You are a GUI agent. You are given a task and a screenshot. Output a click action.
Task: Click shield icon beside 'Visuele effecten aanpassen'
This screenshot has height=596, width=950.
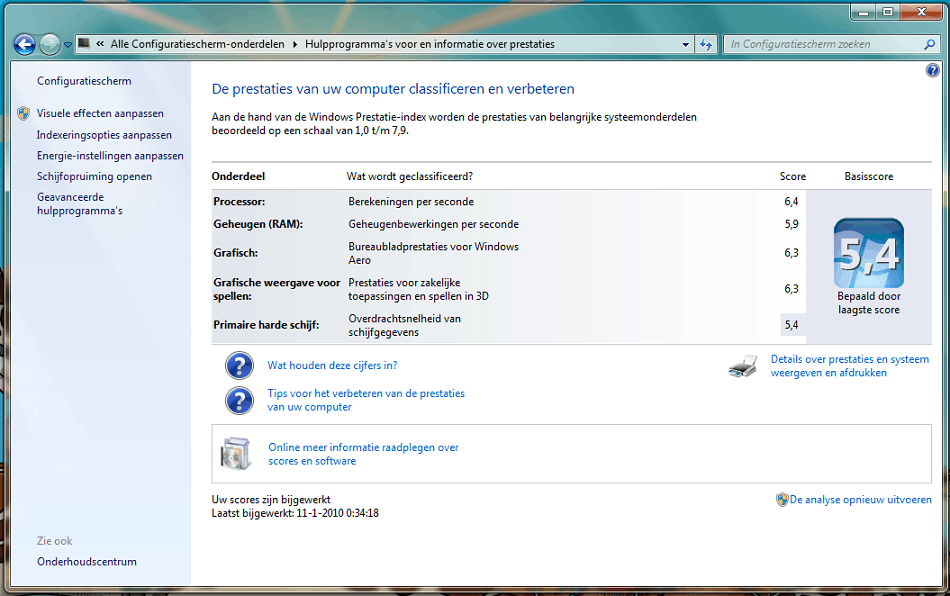pos(24,113)
